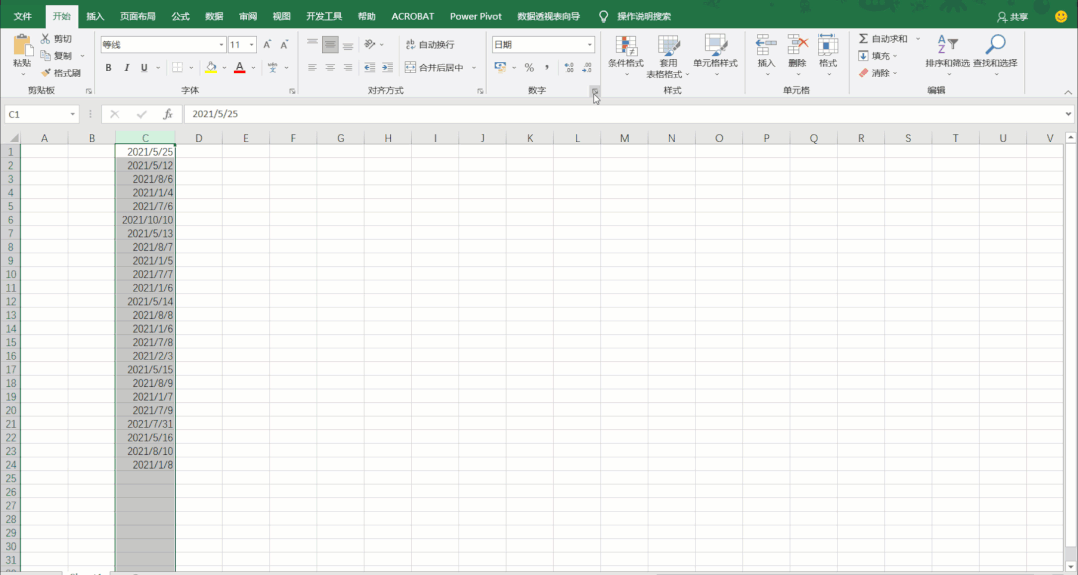Click the Share (共享) button
The width and height of the screenshot is (1078, 575).
coord(1012,16)
